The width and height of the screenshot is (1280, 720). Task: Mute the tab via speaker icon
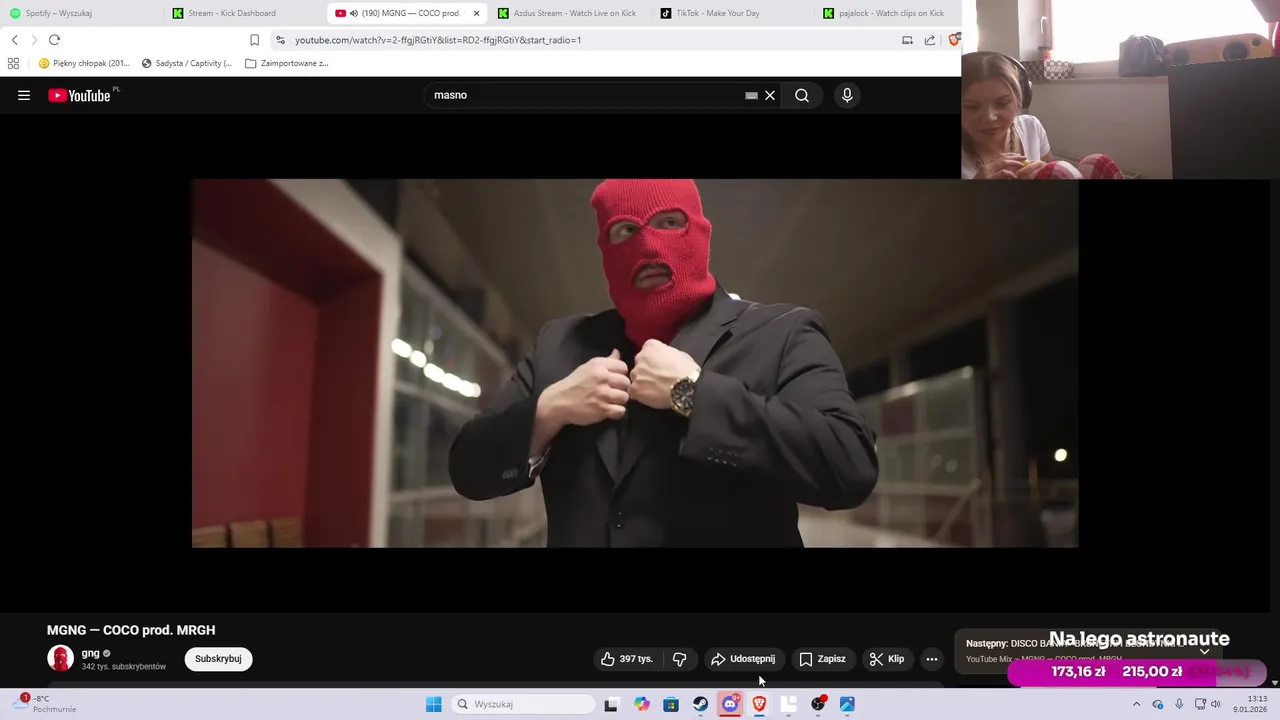[x=354, y=13]
